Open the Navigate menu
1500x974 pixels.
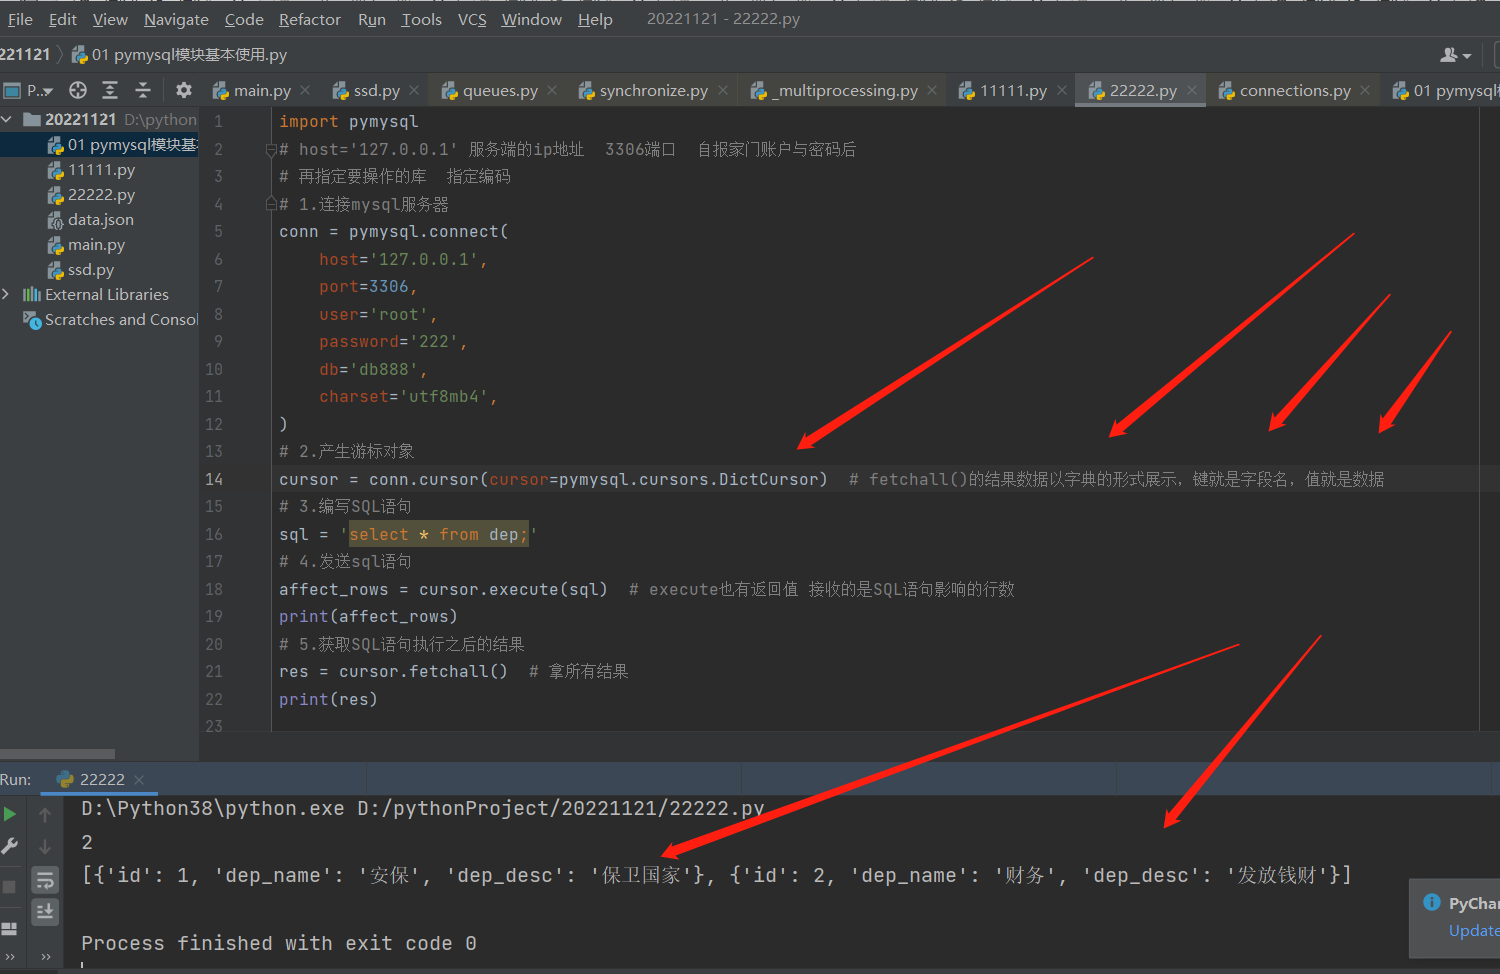tap(176, 19)
